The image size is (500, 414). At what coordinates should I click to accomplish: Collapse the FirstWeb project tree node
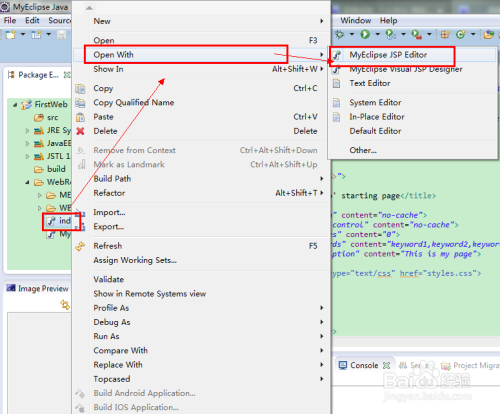coord(15,105)
